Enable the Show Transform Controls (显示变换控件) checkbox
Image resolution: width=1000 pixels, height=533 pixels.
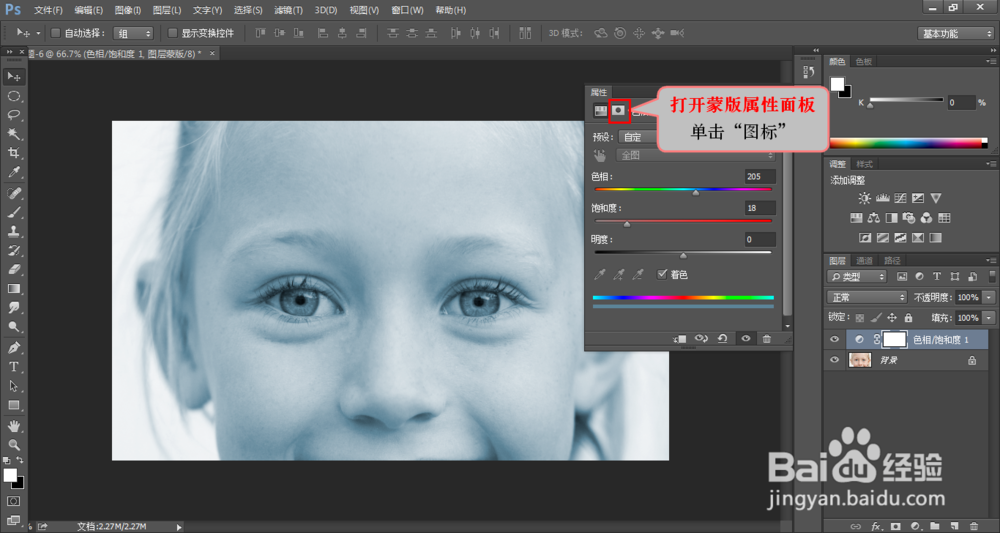click(172, 33)
